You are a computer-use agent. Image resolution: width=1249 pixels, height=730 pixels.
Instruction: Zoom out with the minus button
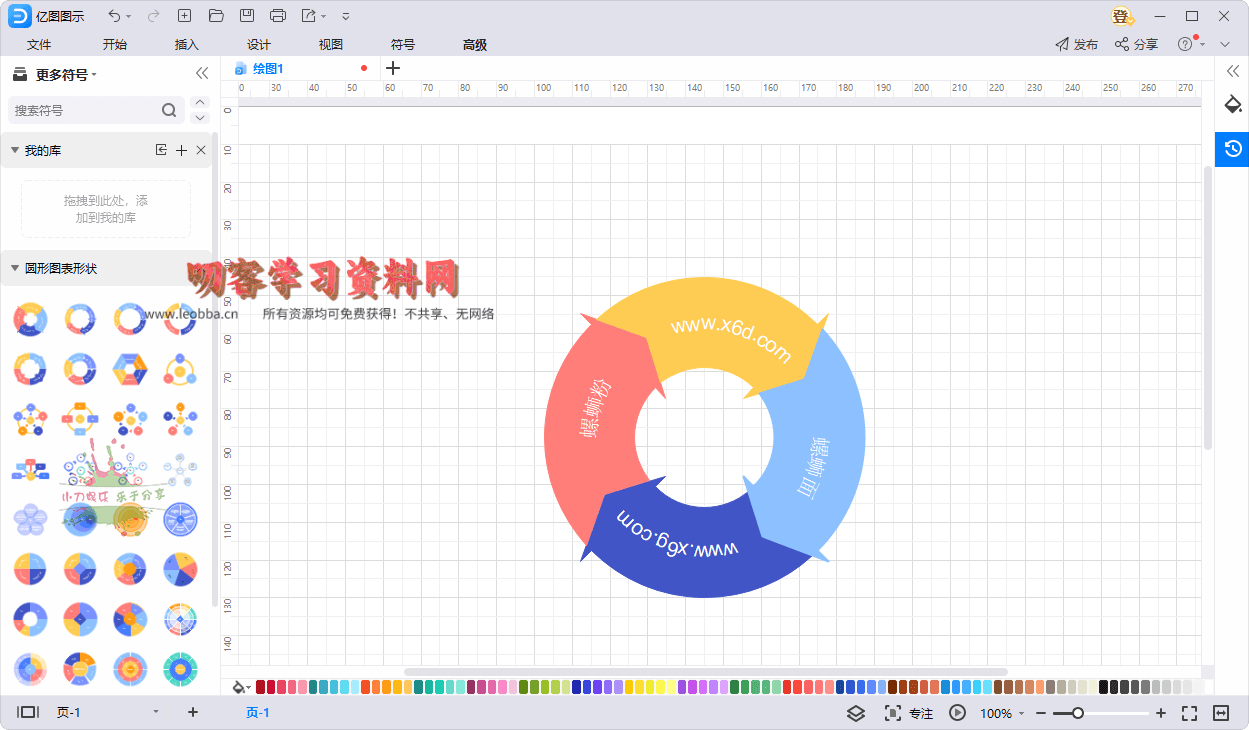pos(1041,713)
